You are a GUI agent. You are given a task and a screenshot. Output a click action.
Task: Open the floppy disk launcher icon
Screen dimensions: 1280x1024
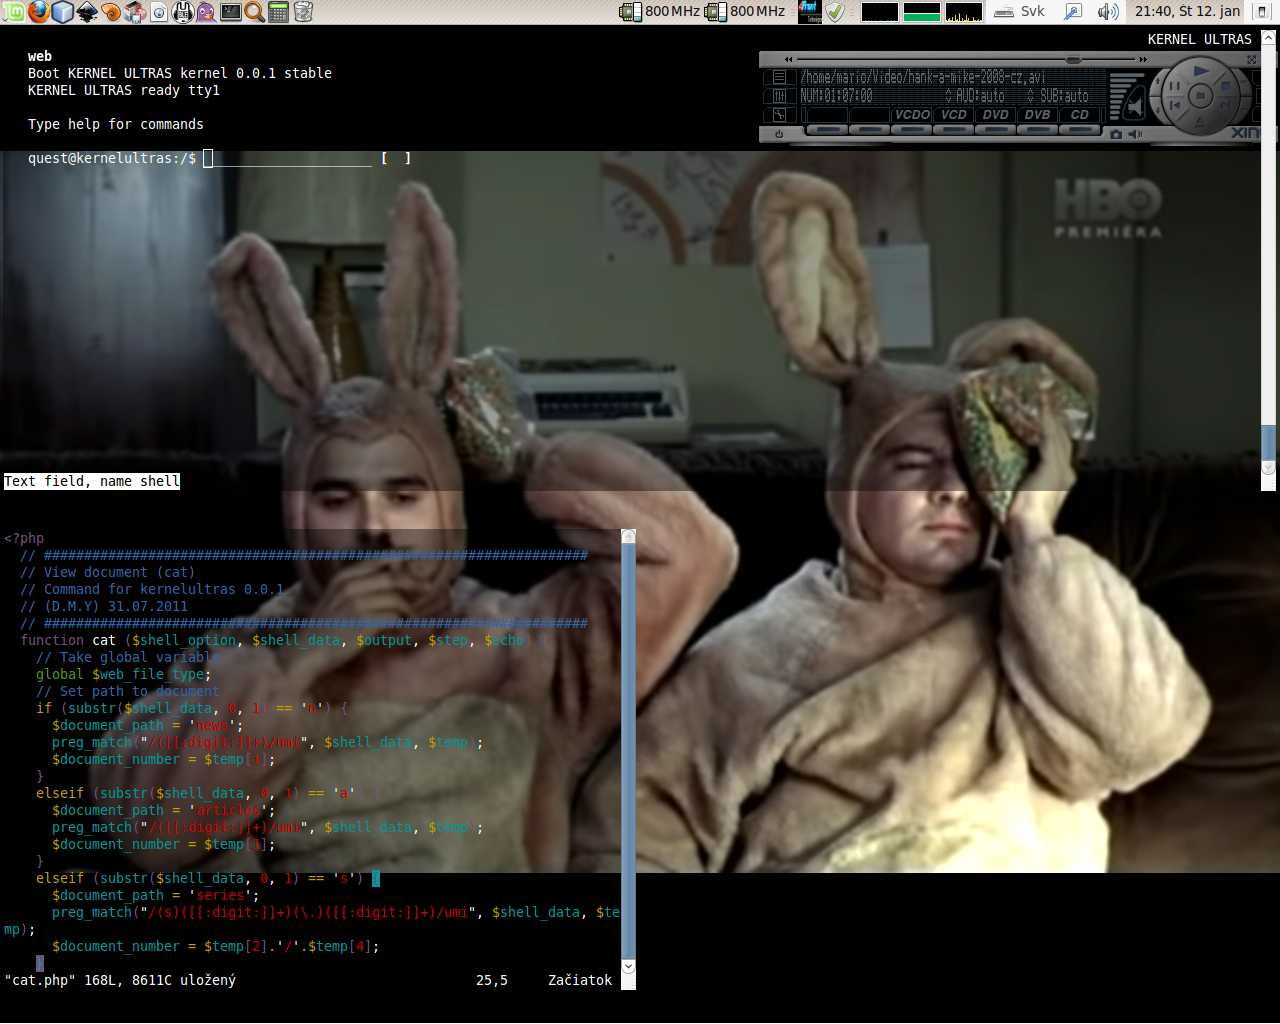183,12
